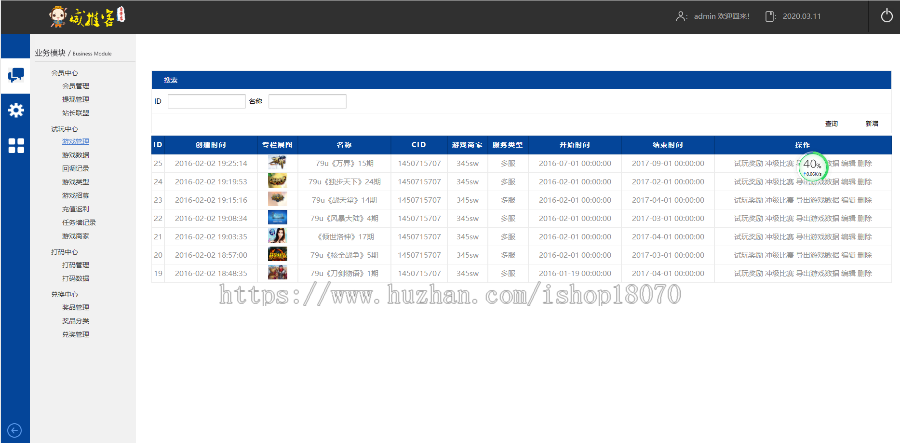The height and width of the screenshot is (443, 900).
Task: Open the settings gear sidebar icon
Action: pyautogui.click(x=15, y=110)
